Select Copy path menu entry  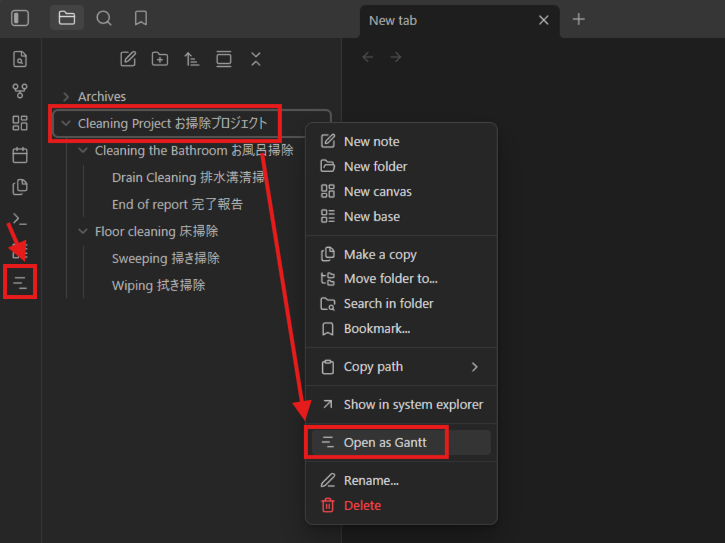click(x=401, y=367)
